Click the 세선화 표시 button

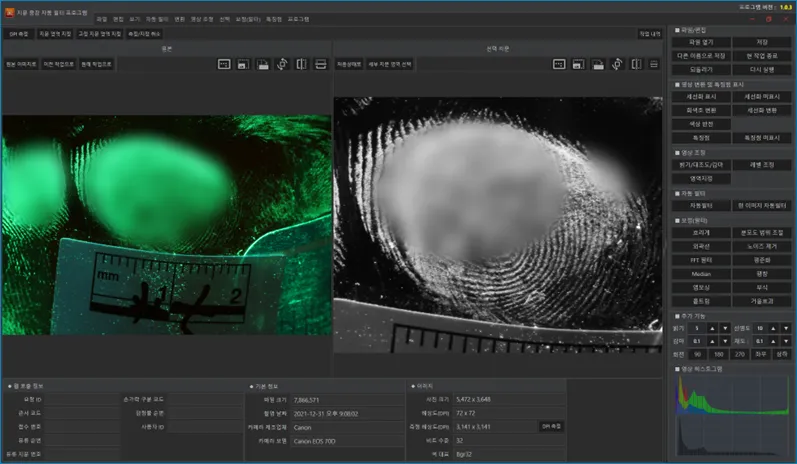pyautogui.click(x=701, y=97)
